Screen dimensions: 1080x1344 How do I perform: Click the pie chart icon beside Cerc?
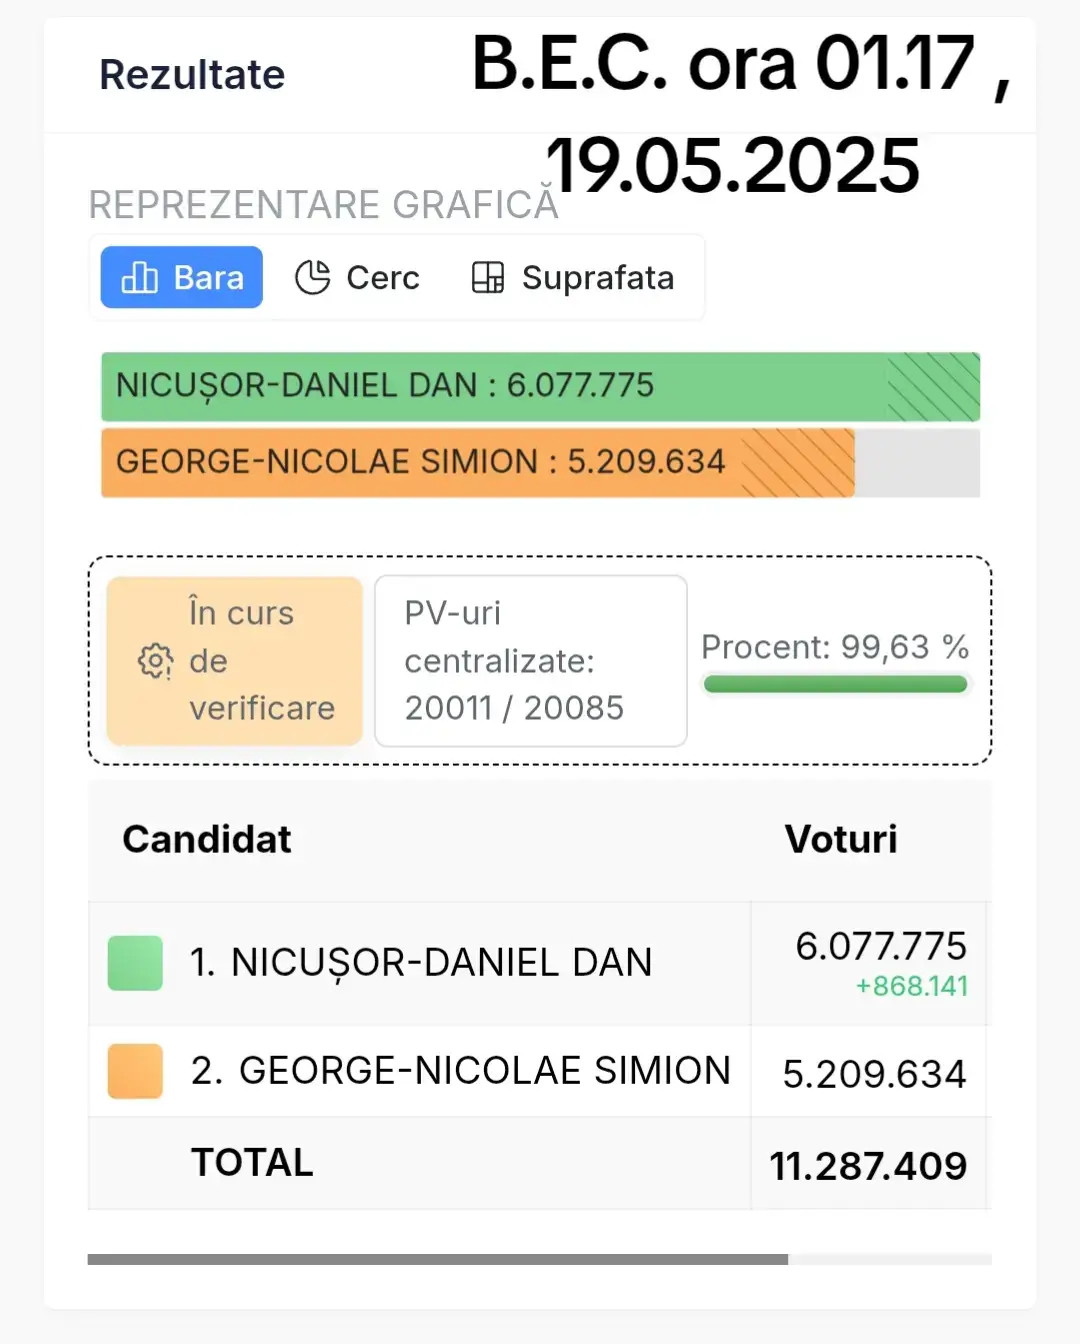312,277
